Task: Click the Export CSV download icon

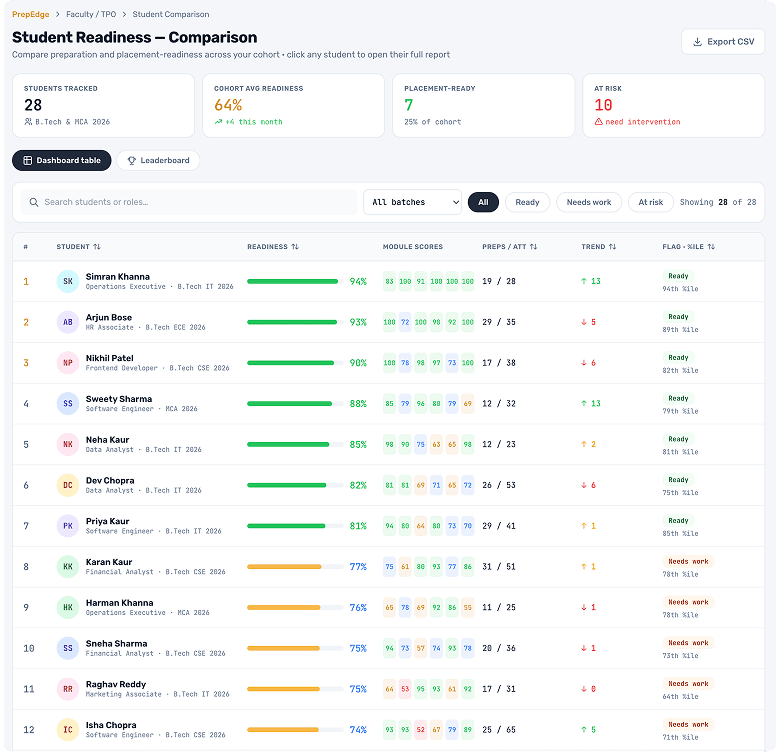Action: (x=698, y=42)
